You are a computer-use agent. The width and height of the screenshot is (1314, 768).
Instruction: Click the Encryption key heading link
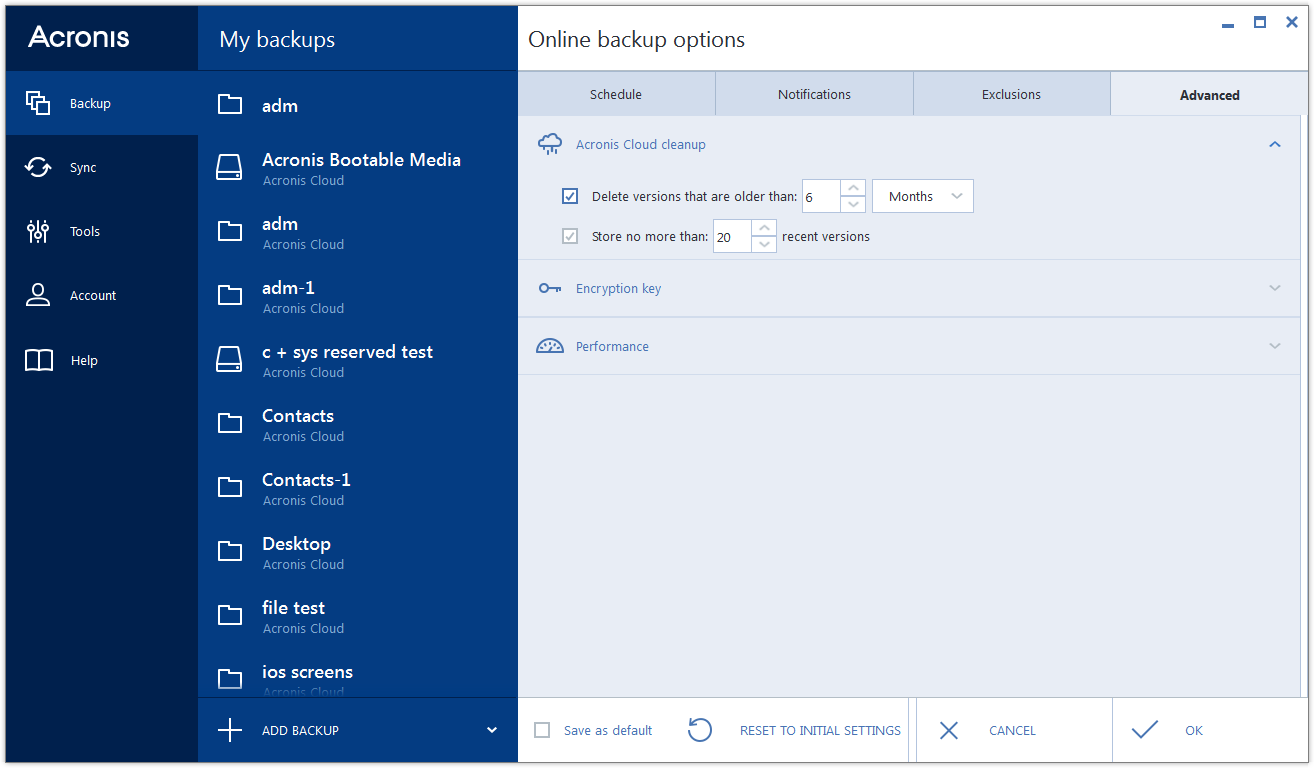[618, 288]
